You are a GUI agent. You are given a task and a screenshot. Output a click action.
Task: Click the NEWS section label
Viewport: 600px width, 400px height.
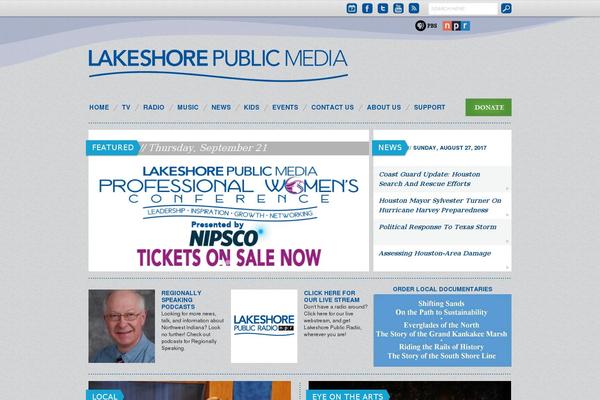point(390,148)
